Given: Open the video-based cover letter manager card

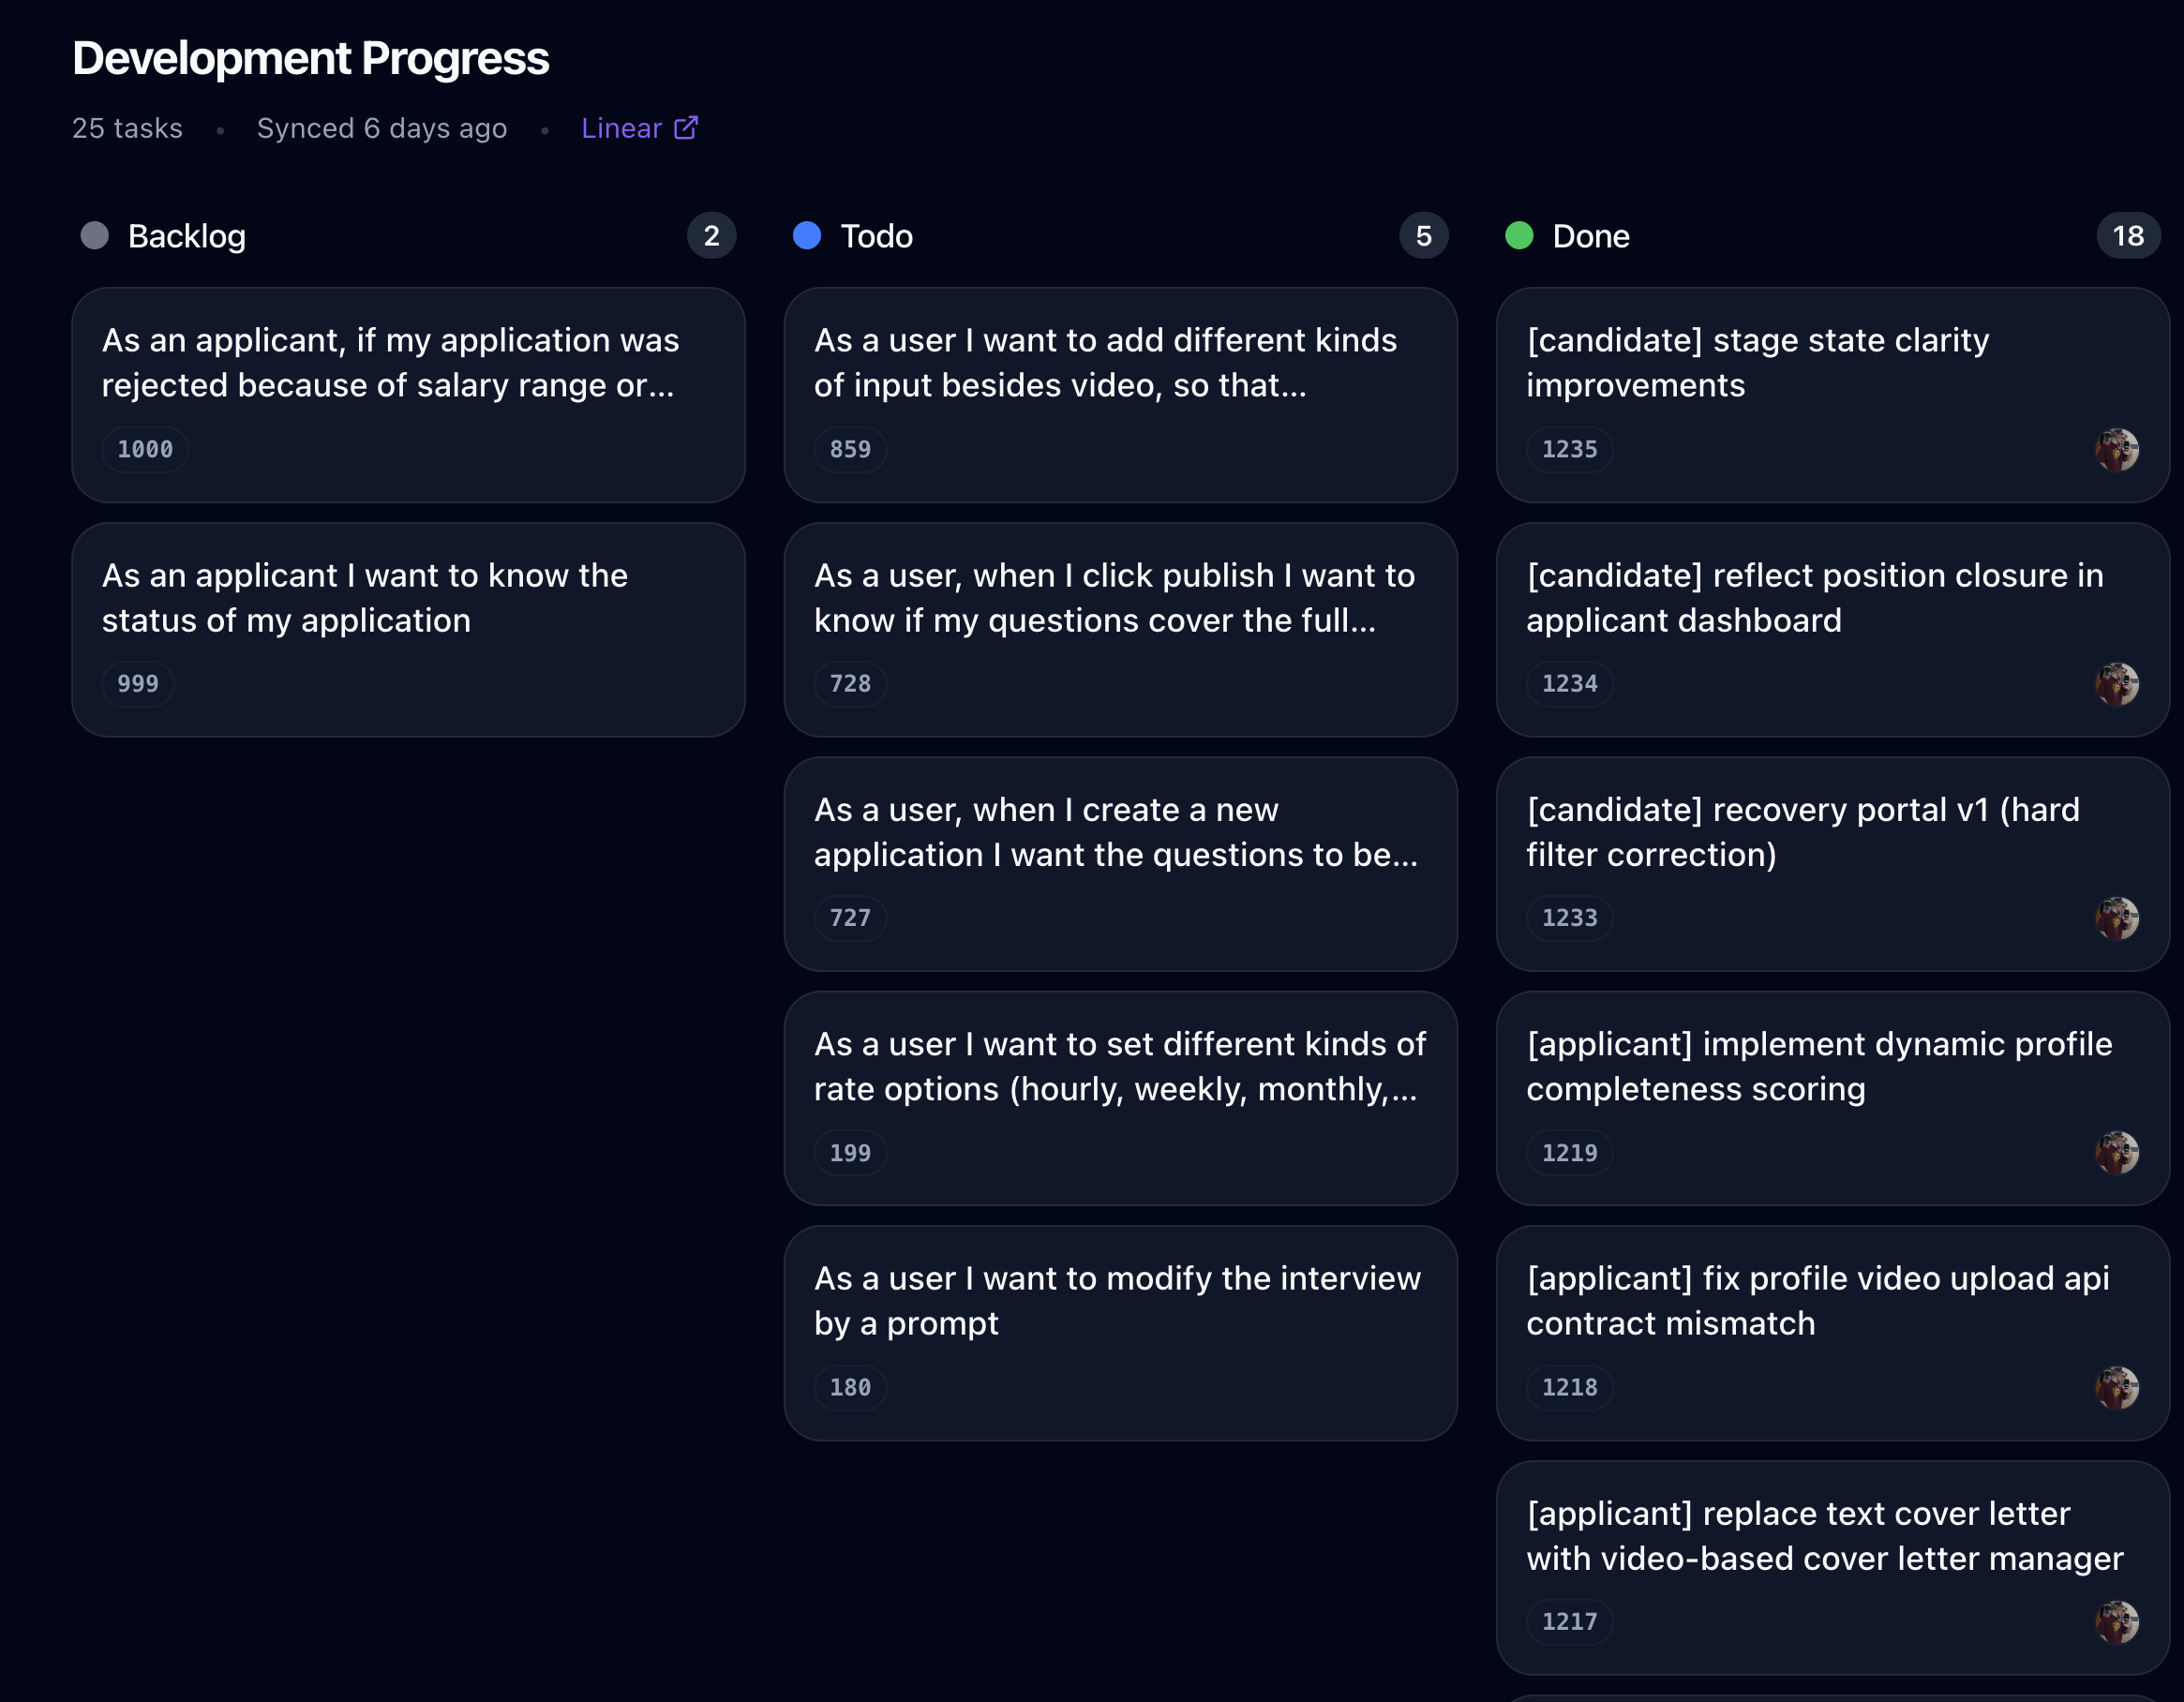Looking at the screenshot, I should pyautogui.click(x=1832, y=1568).
